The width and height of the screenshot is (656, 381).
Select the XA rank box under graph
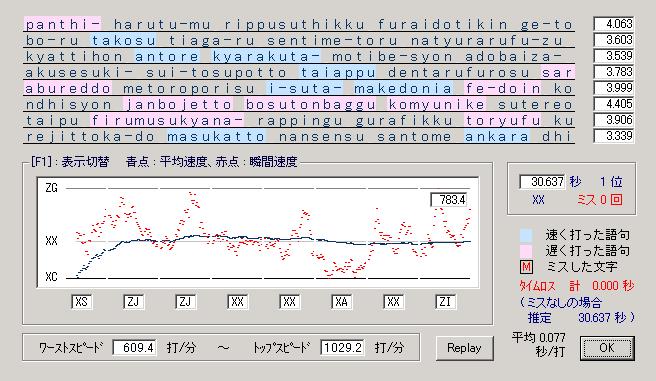[x=341, y=302]
